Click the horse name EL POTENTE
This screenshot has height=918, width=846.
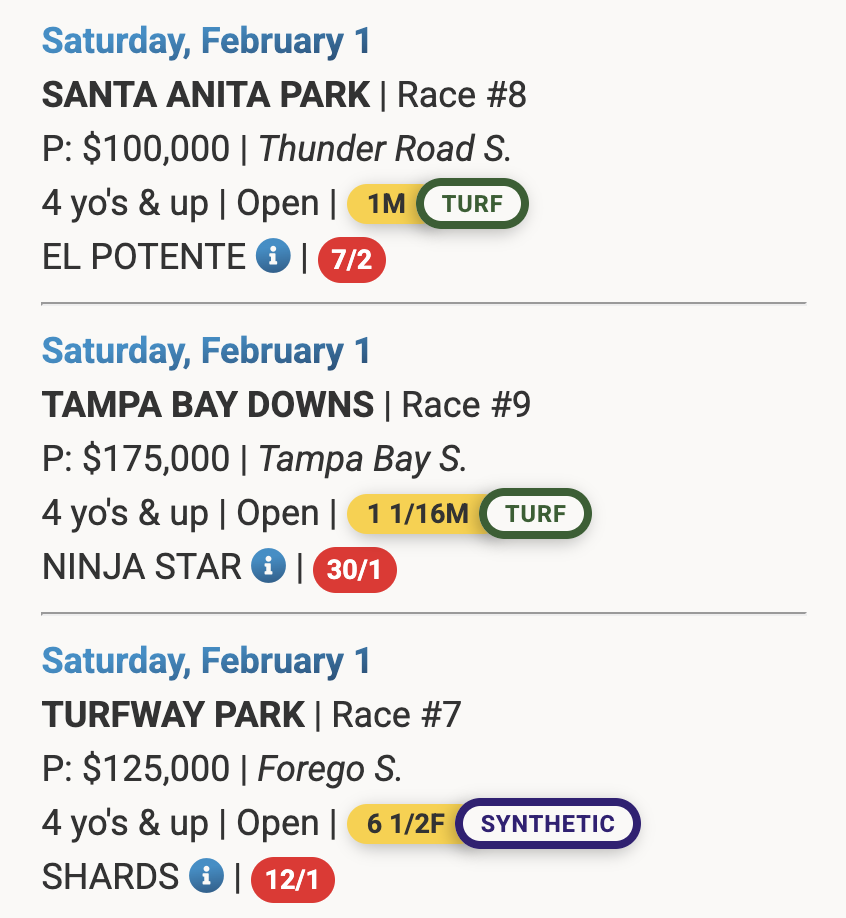(x=143, y=257)
